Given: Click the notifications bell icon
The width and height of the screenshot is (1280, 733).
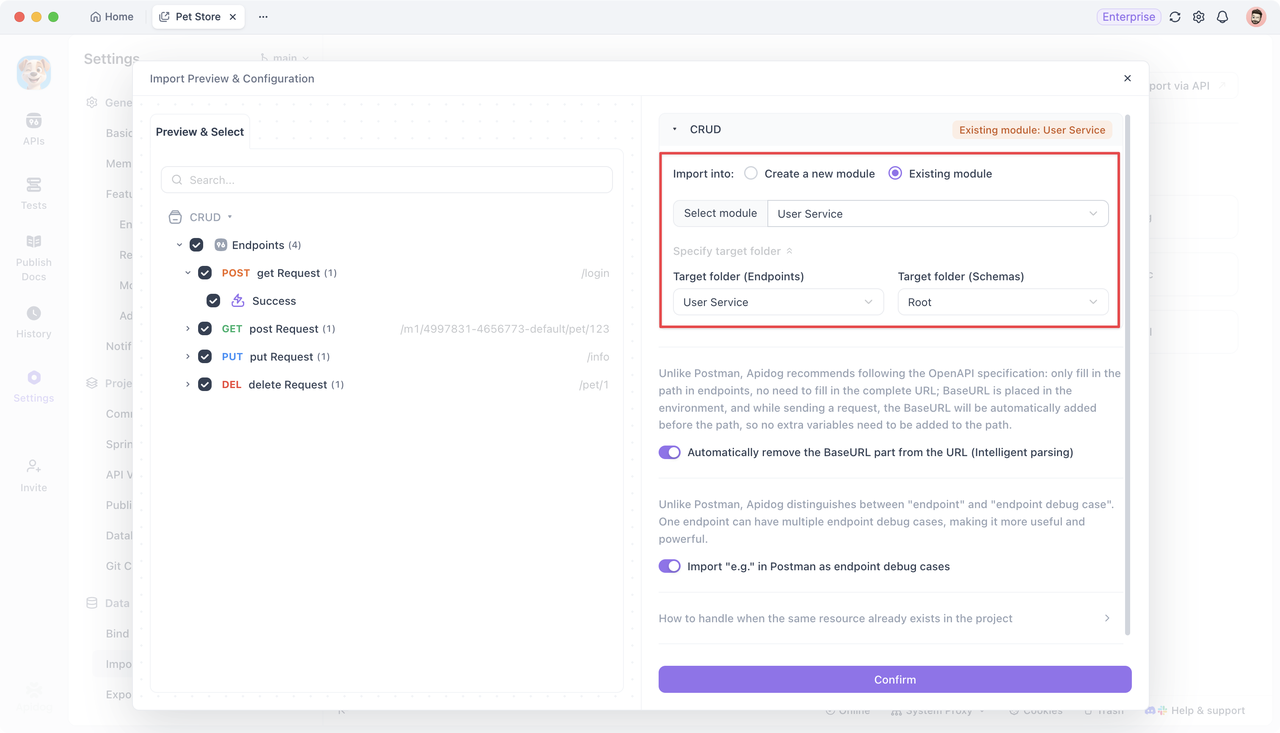Looking at the screenshot, I should pos(1222,17).
